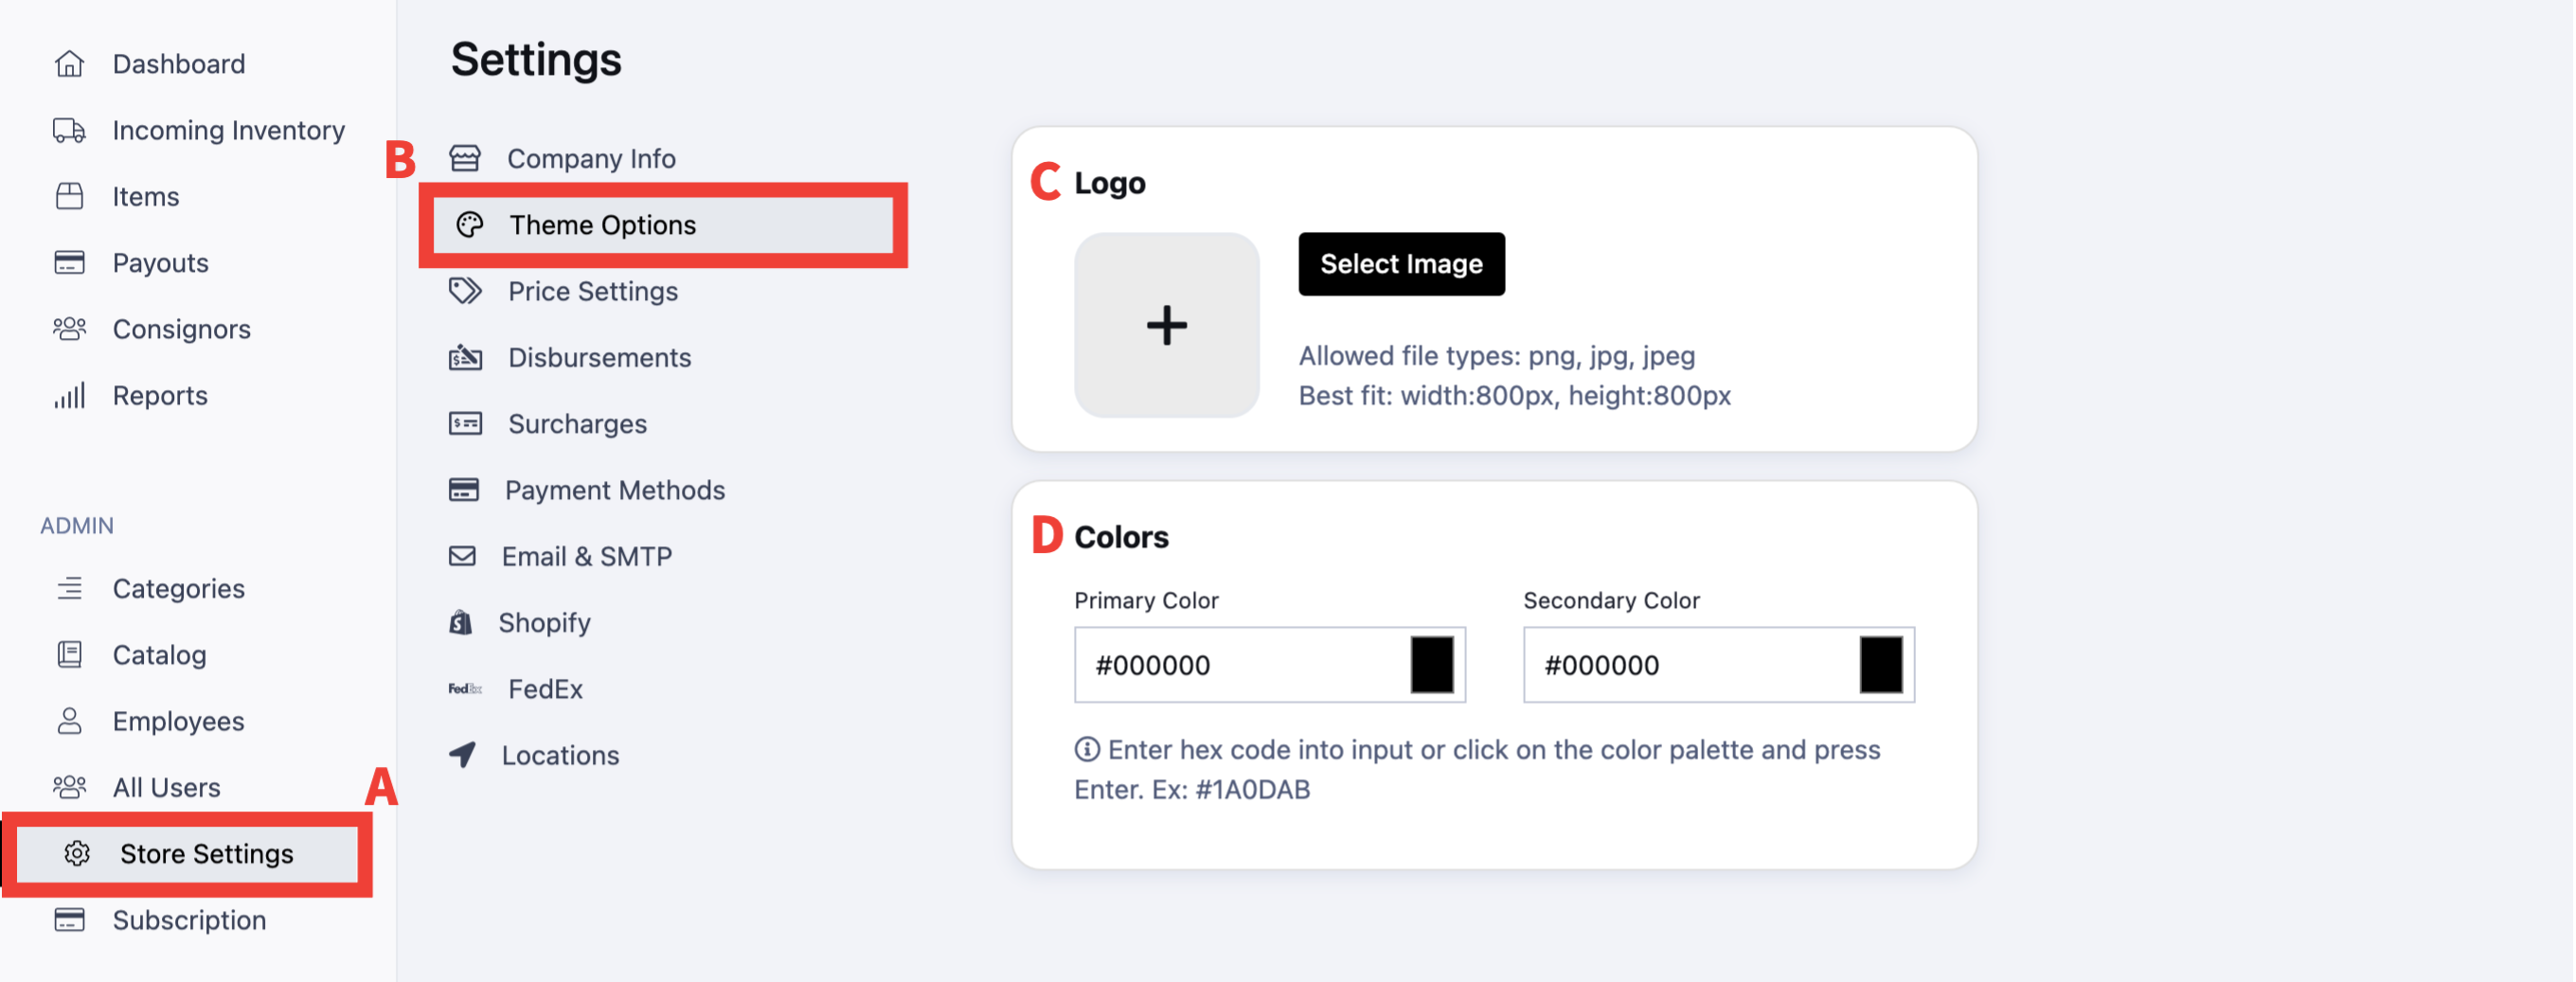Click the Theme Options palette icon
Screen dimensions: 2576x982
pyautogui.click(x=470, y=225)
